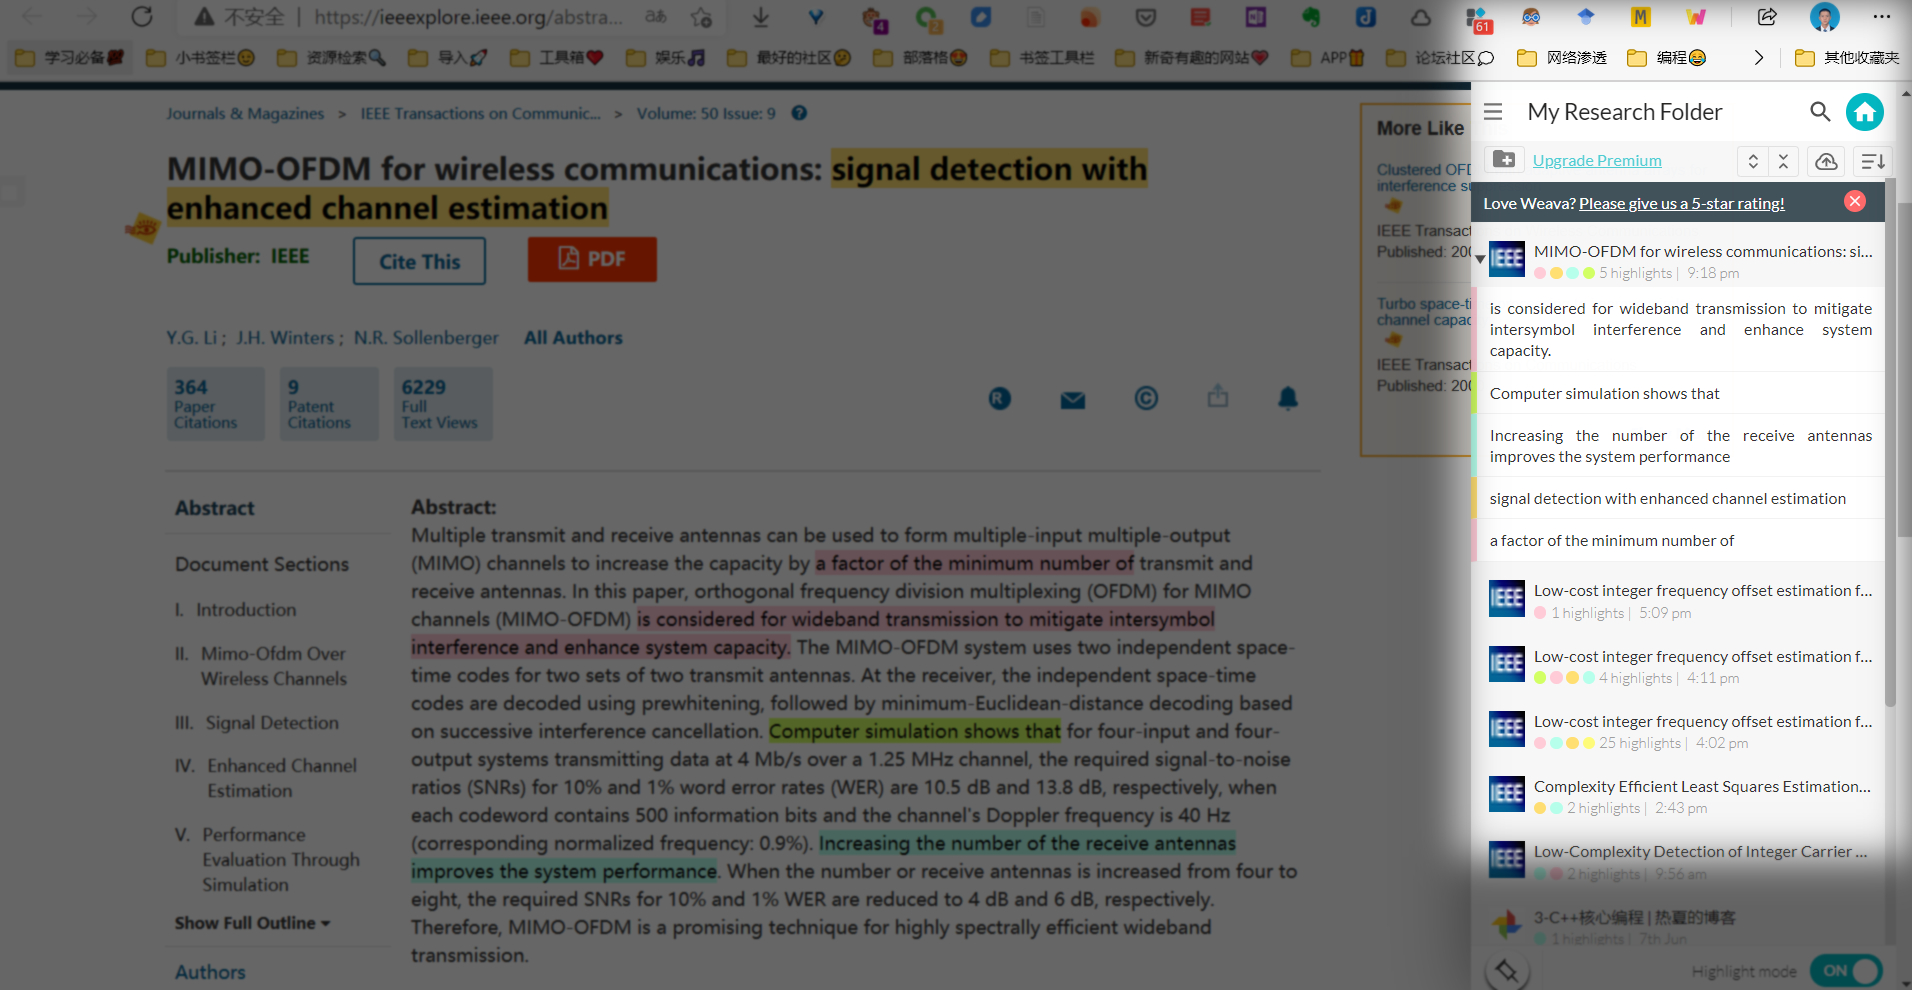
Task: Select the Authors tab
Action: (210, 972)
